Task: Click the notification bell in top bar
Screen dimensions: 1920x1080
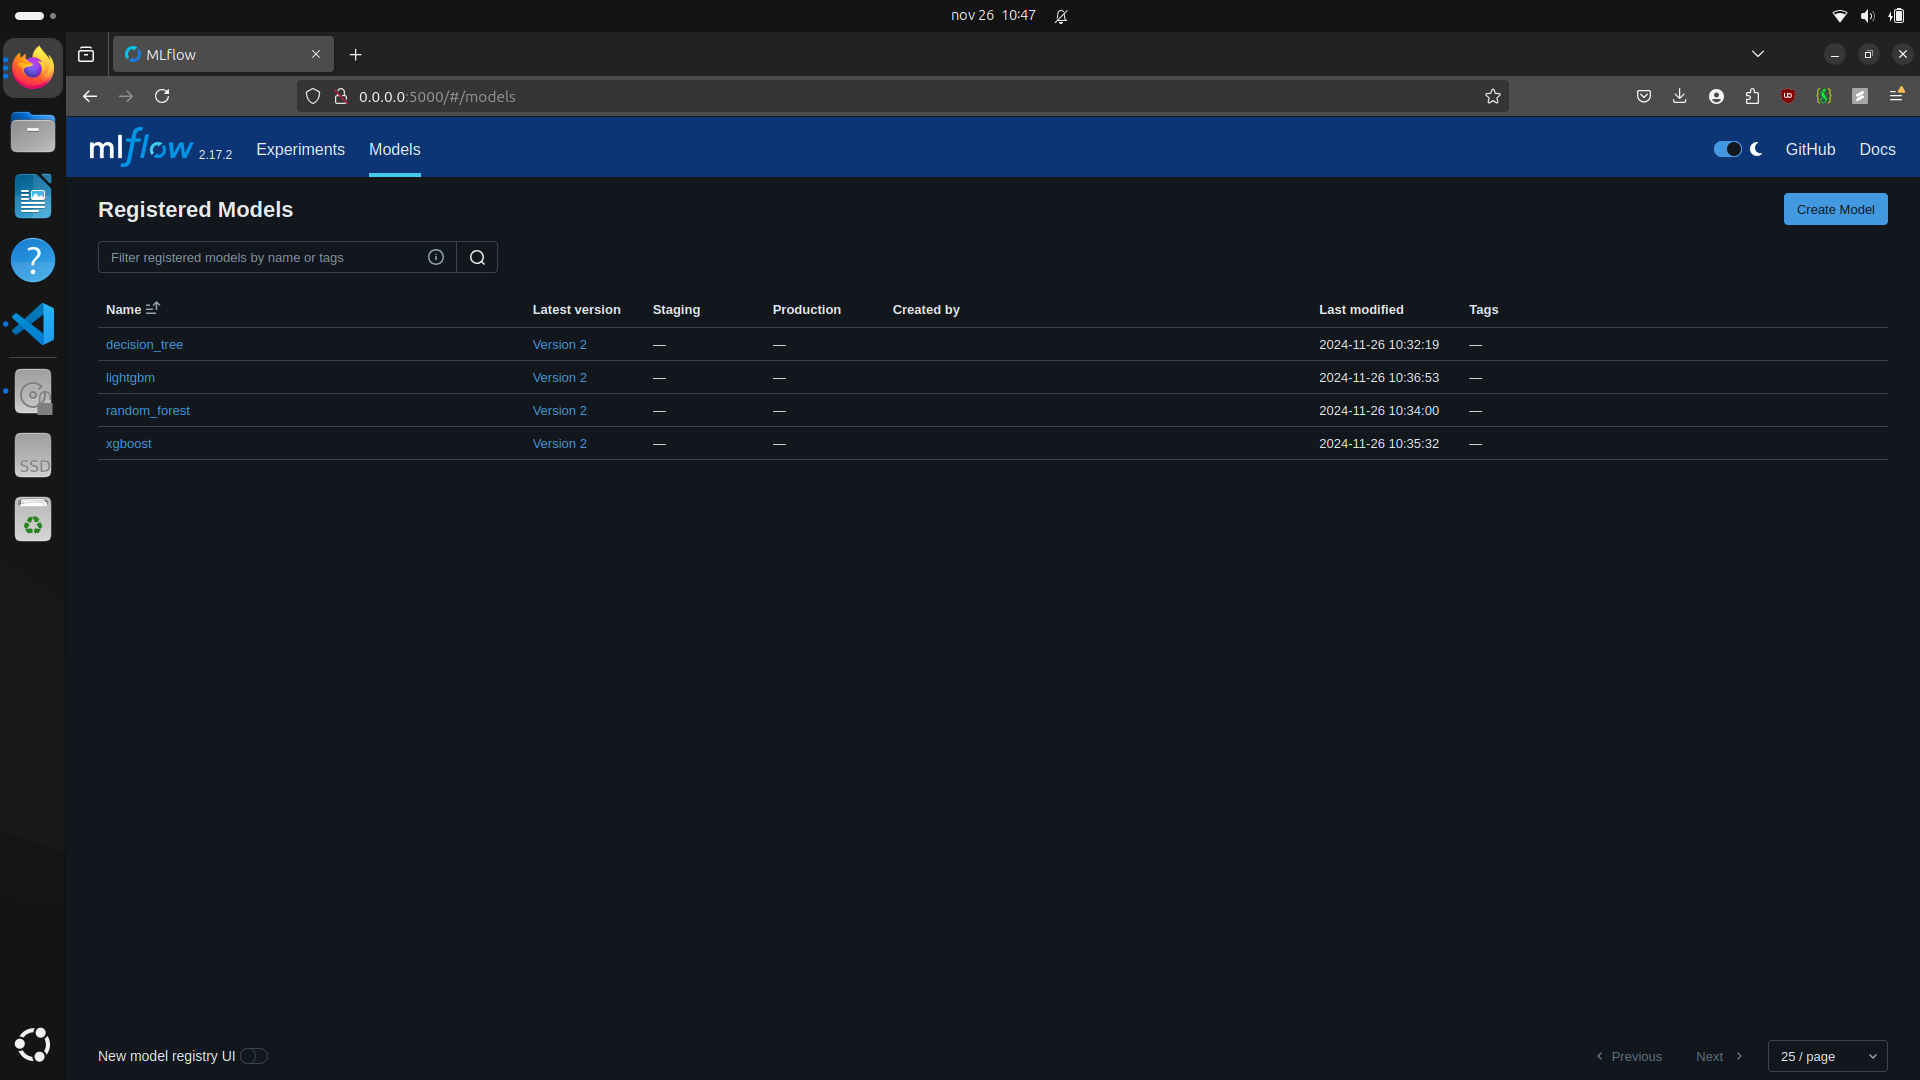Action: (x=1061, y=16)
